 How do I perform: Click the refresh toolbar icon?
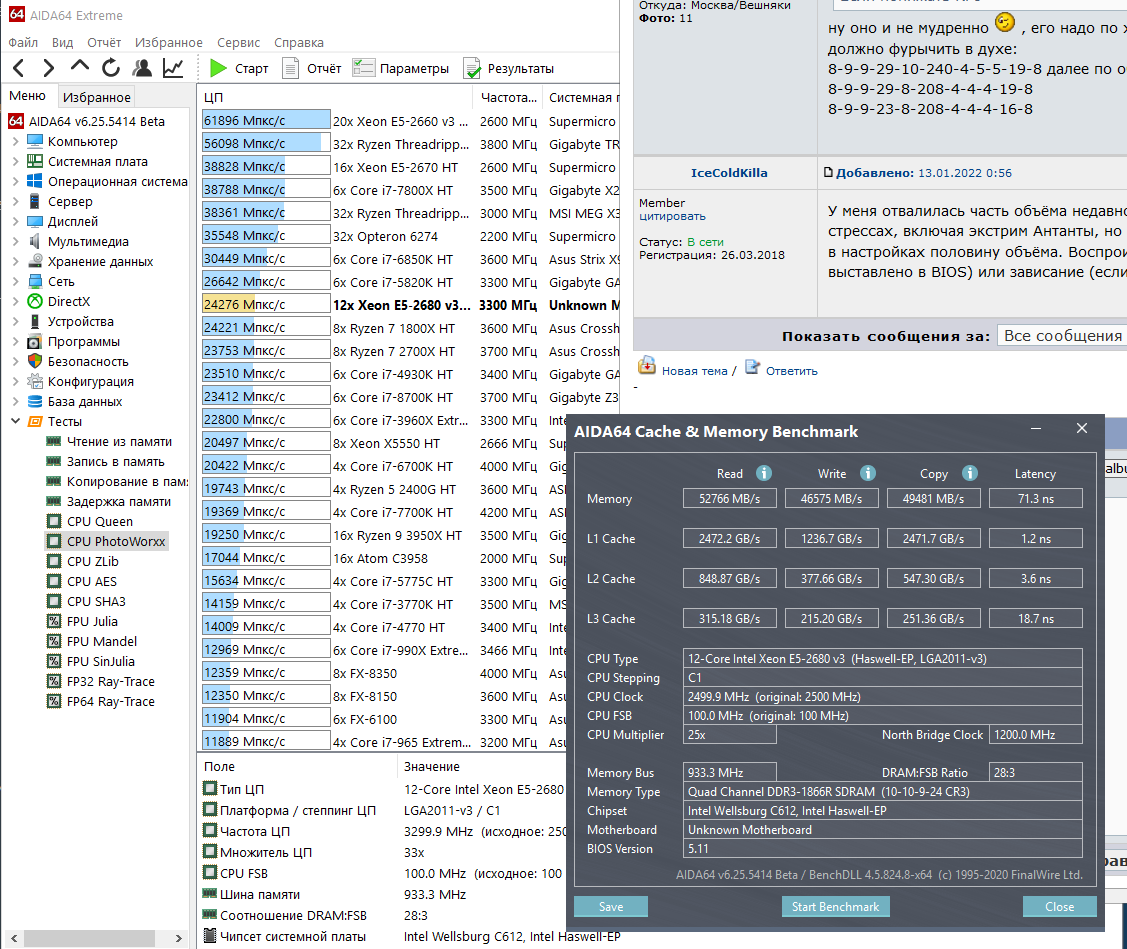coord(111,68)
